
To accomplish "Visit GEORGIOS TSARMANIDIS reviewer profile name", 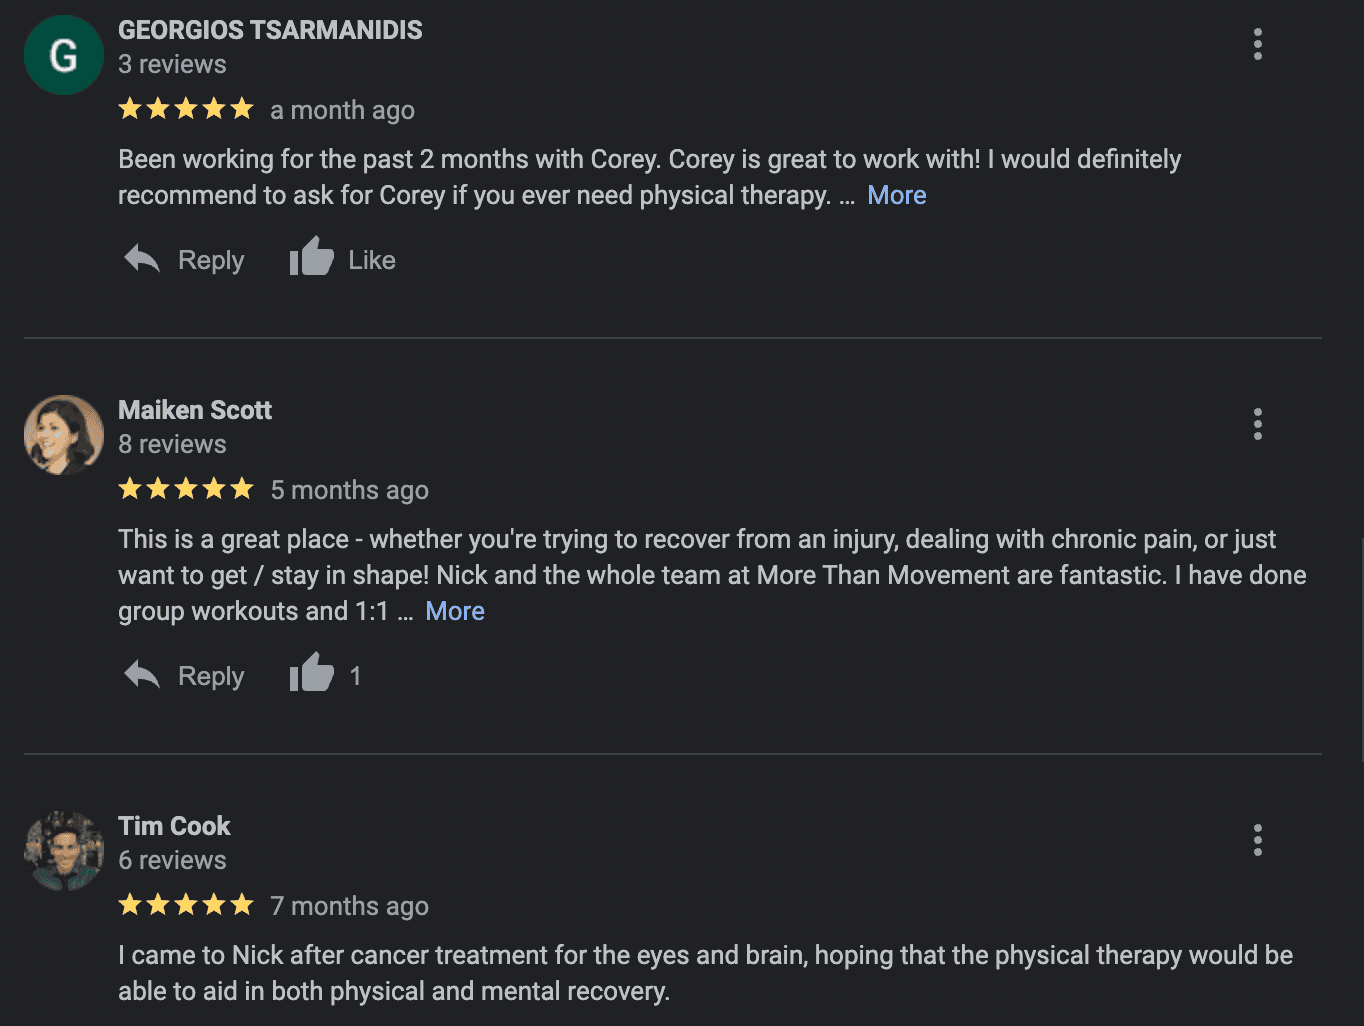I will click(270, 30).
